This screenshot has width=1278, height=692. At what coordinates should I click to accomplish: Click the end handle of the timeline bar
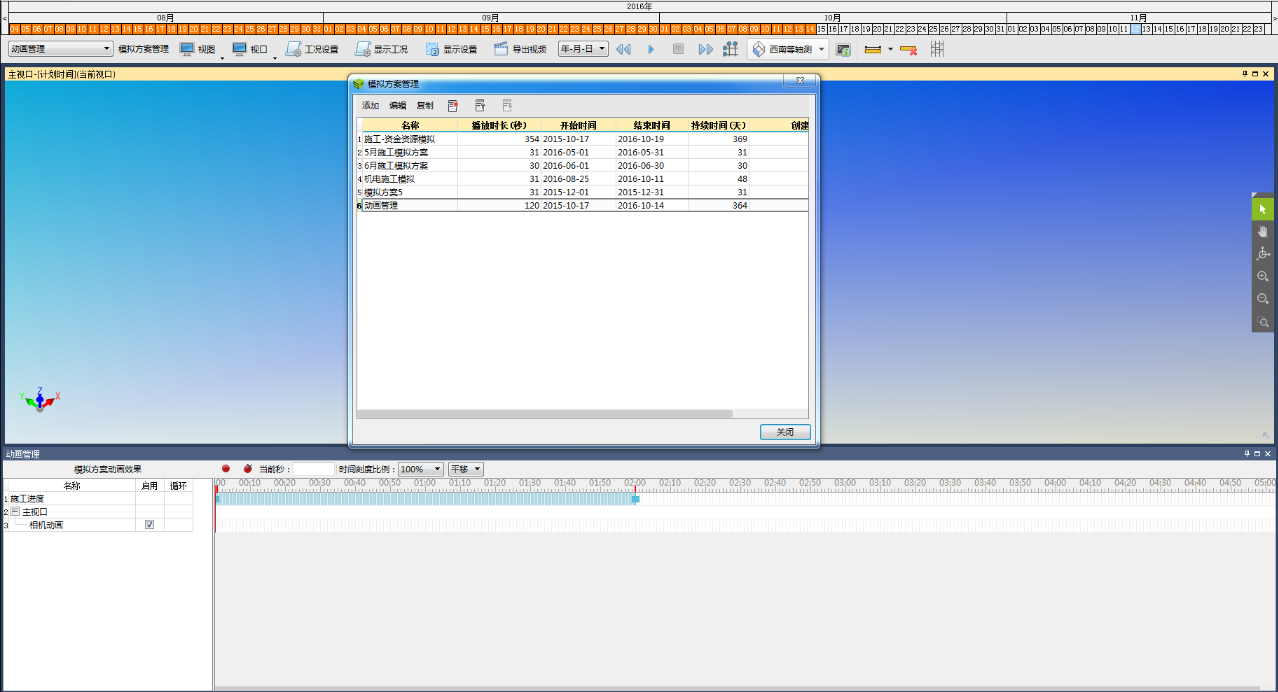click(635, 499)
